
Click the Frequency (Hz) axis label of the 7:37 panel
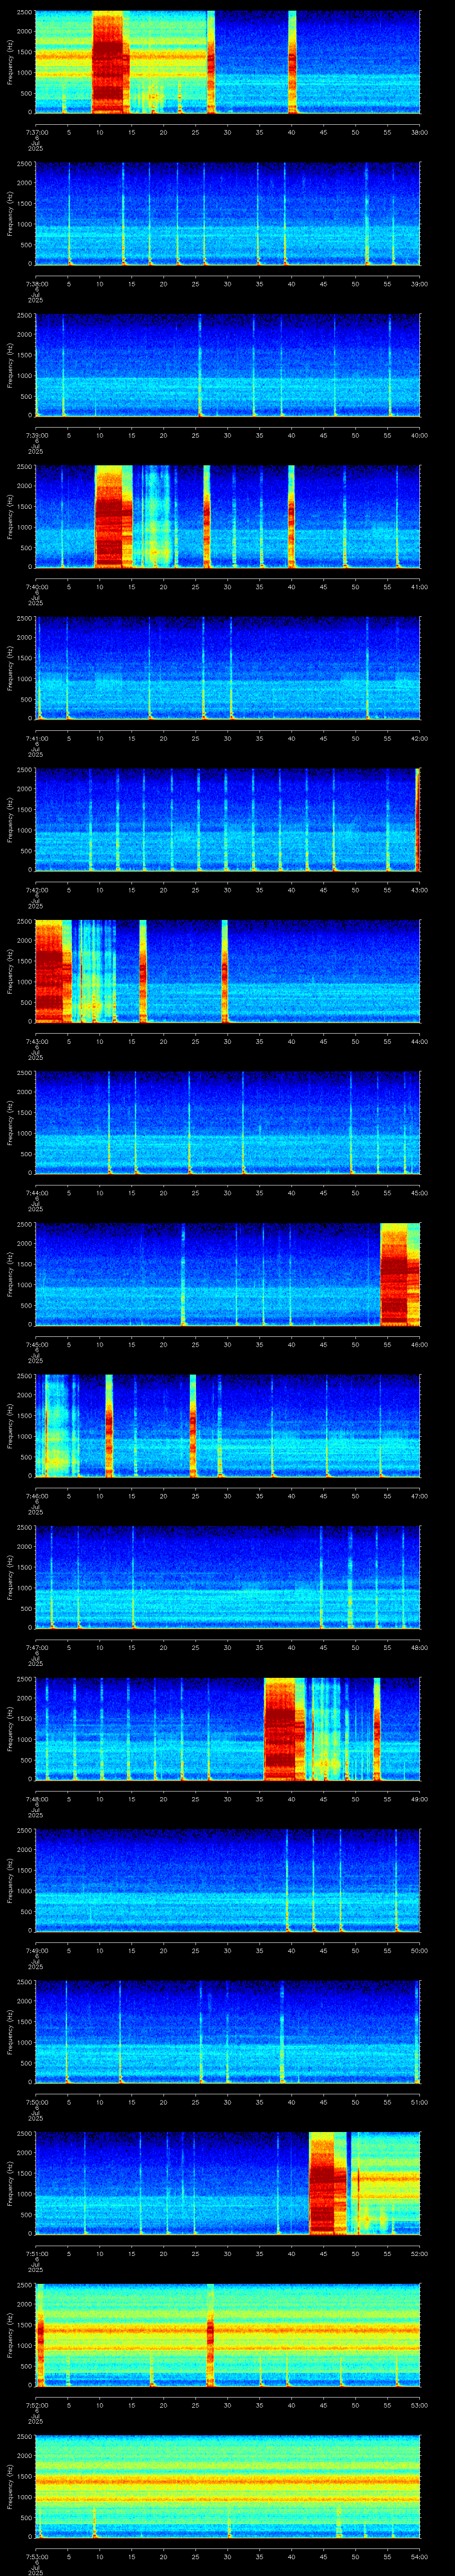(x=10, y=62)
